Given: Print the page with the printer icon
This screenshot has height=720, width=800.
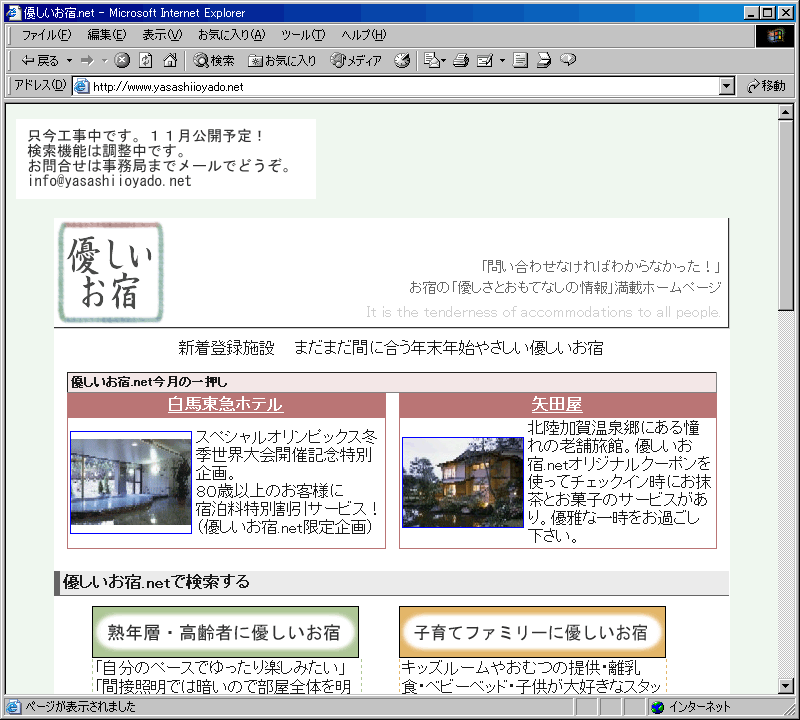Looking at the screenshot, I should (461, 61).
